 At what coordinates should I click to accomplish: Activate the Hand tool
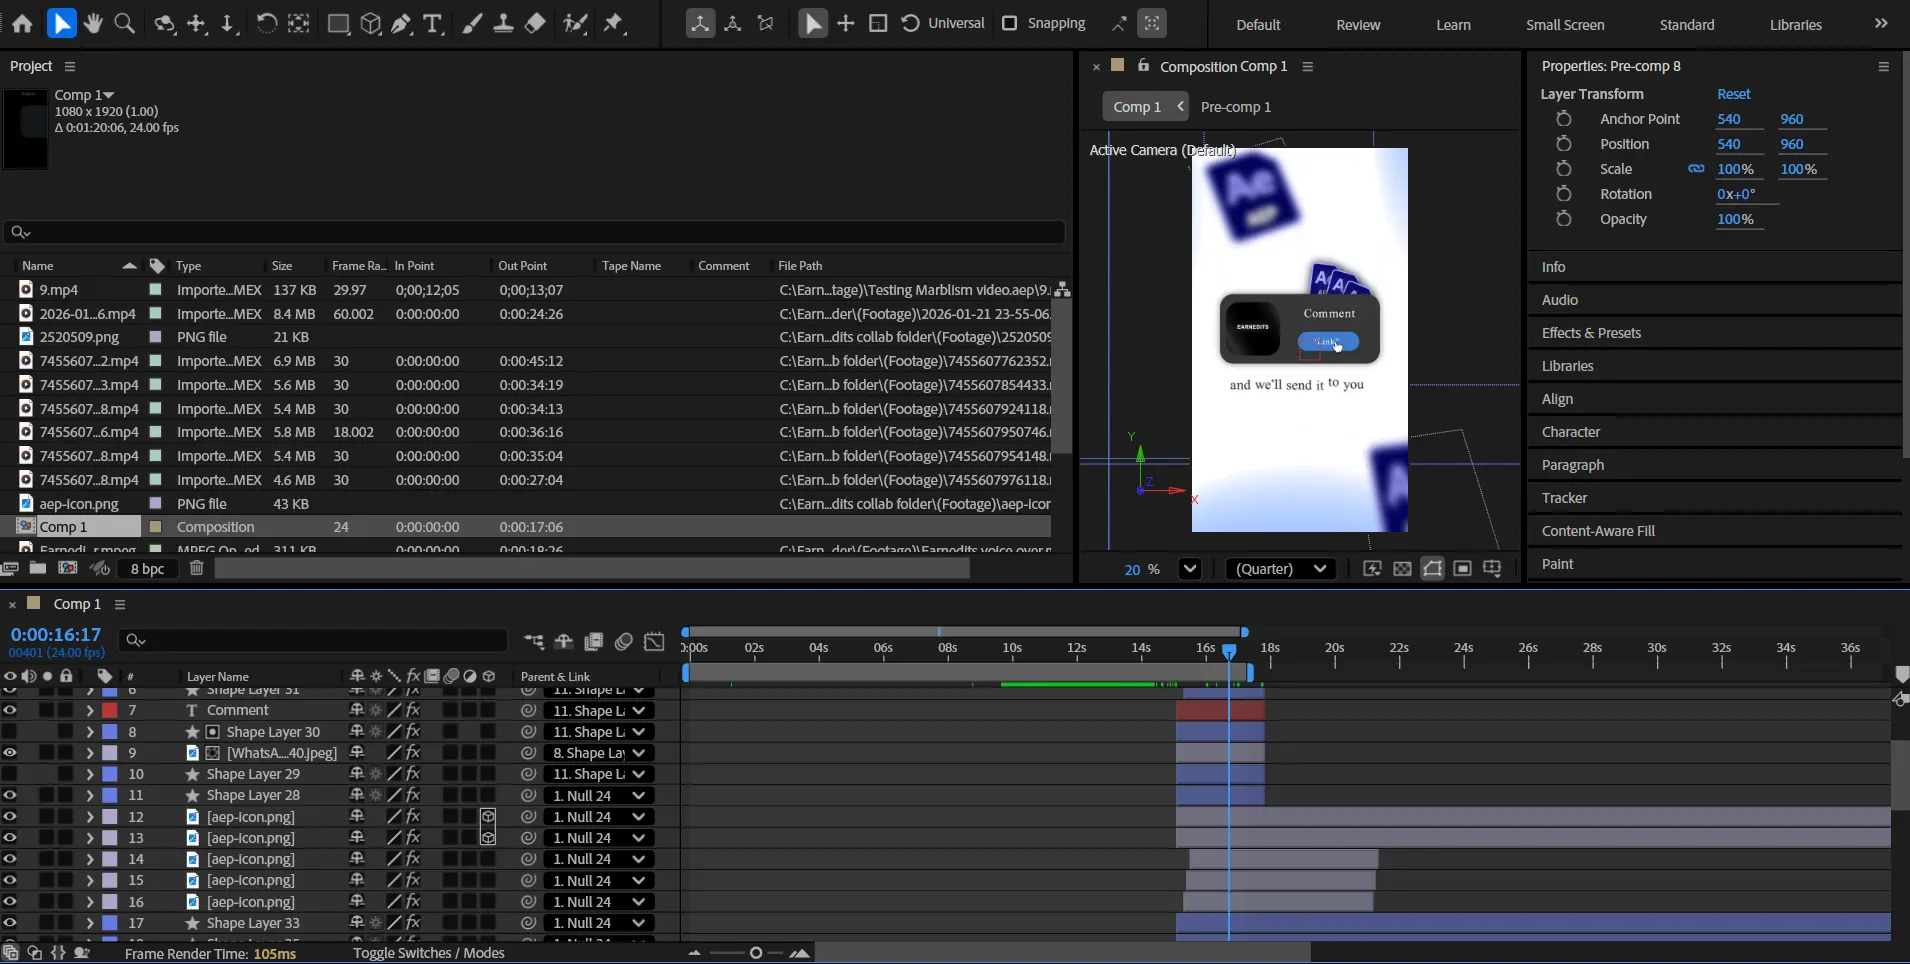(93, 23)
